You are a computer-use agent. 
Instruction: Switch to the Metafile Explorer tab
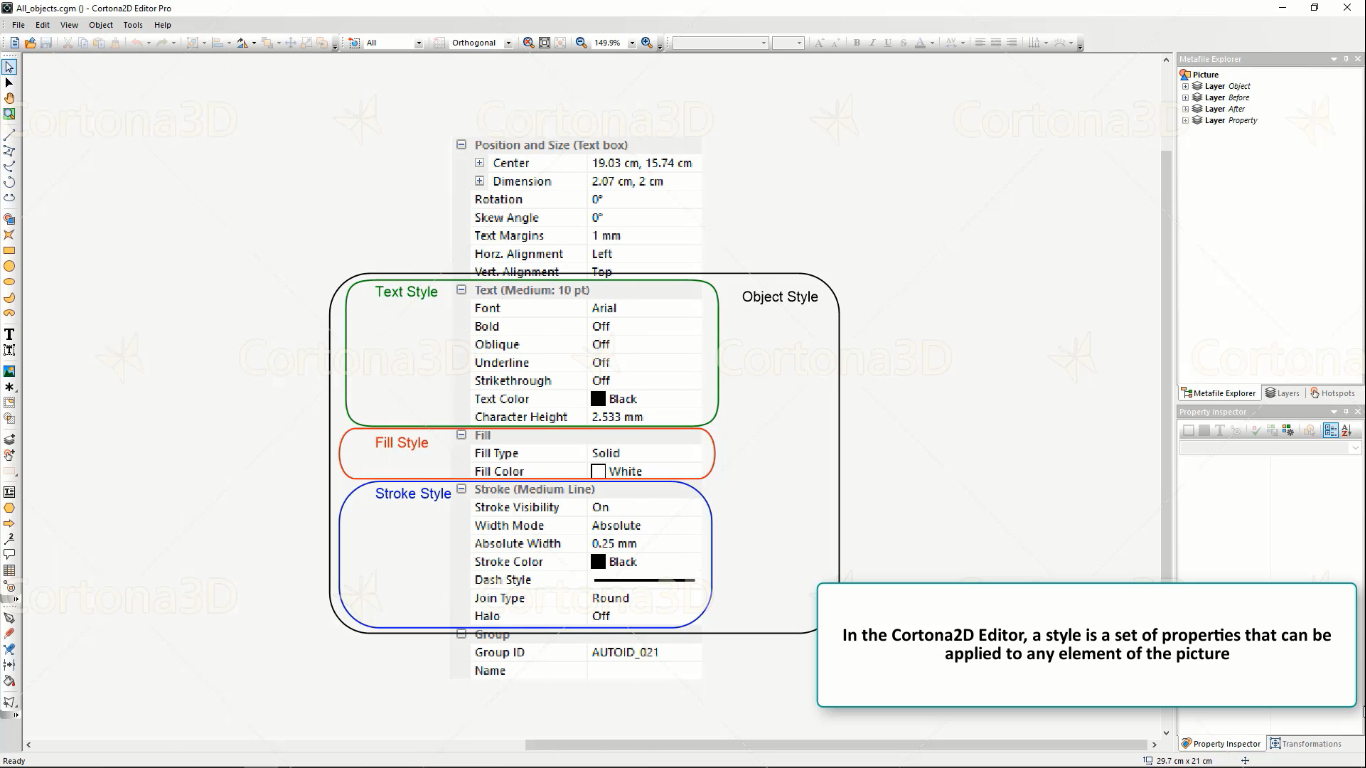click(1219, 393)
